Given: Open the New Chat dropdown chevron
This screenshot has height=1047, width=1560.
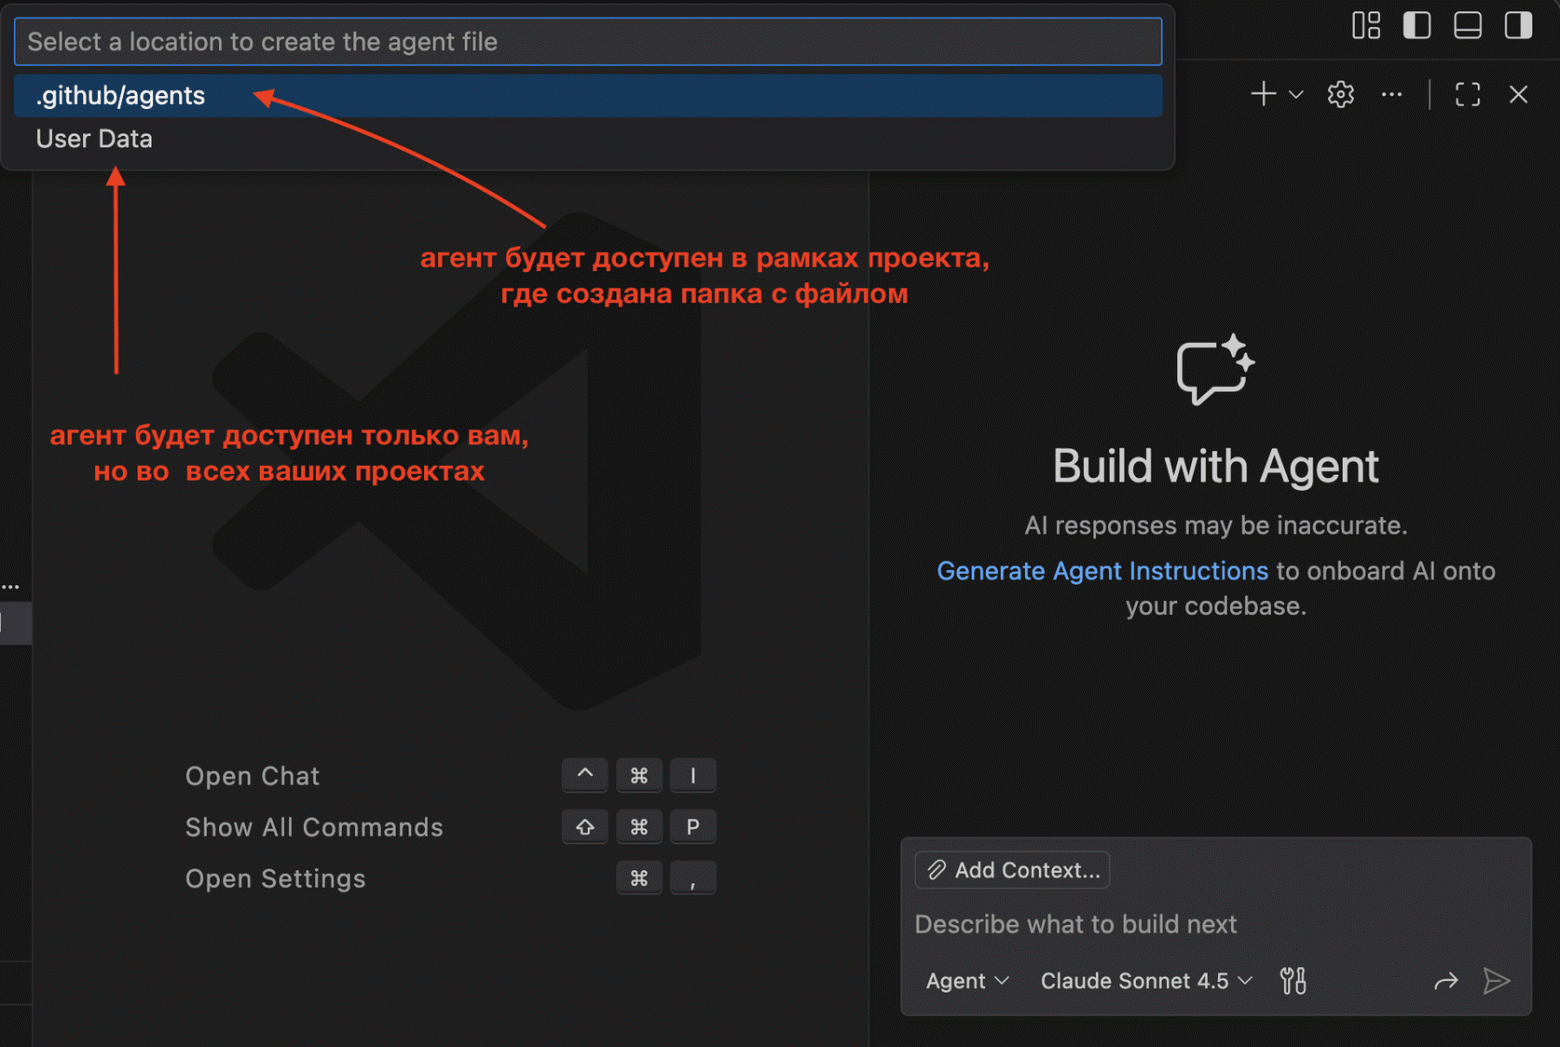Looking at the screenshot, I should [x=1297, y=94].
